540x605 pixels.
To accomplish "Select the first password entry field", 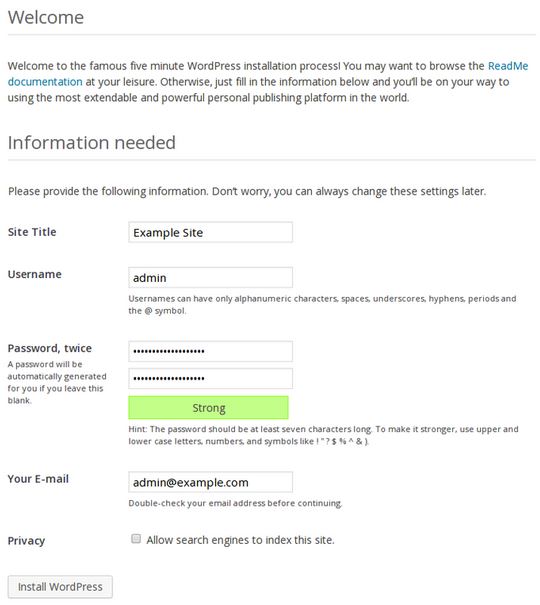I will click(x=211, y=351).
